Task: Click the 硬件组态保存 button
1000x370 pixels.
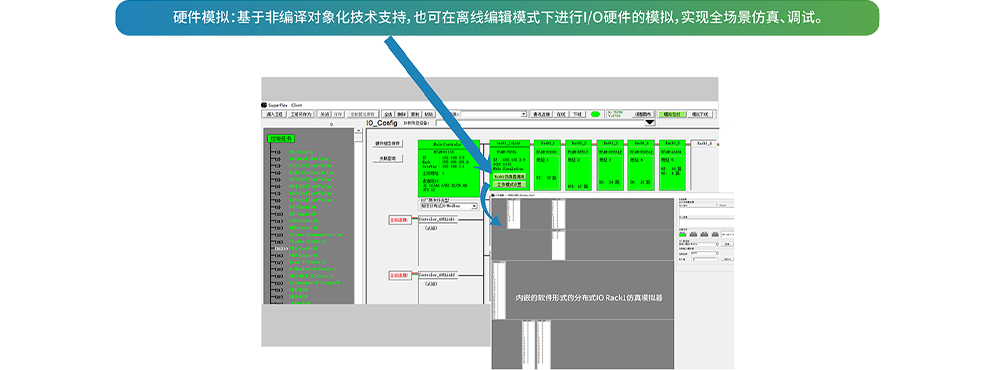Action: coord(387,144)
